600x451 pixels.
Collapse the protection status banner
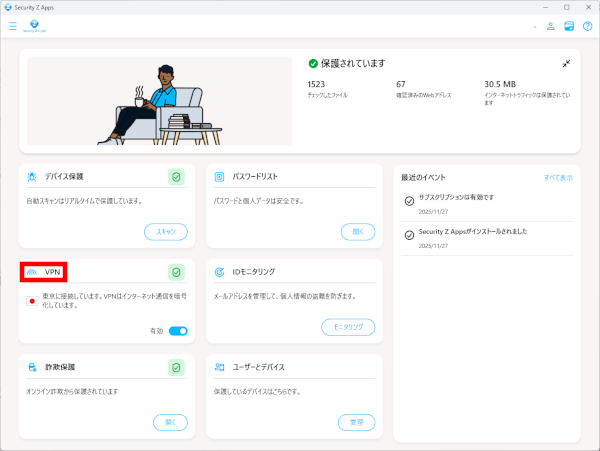click(x=566, y=64)
